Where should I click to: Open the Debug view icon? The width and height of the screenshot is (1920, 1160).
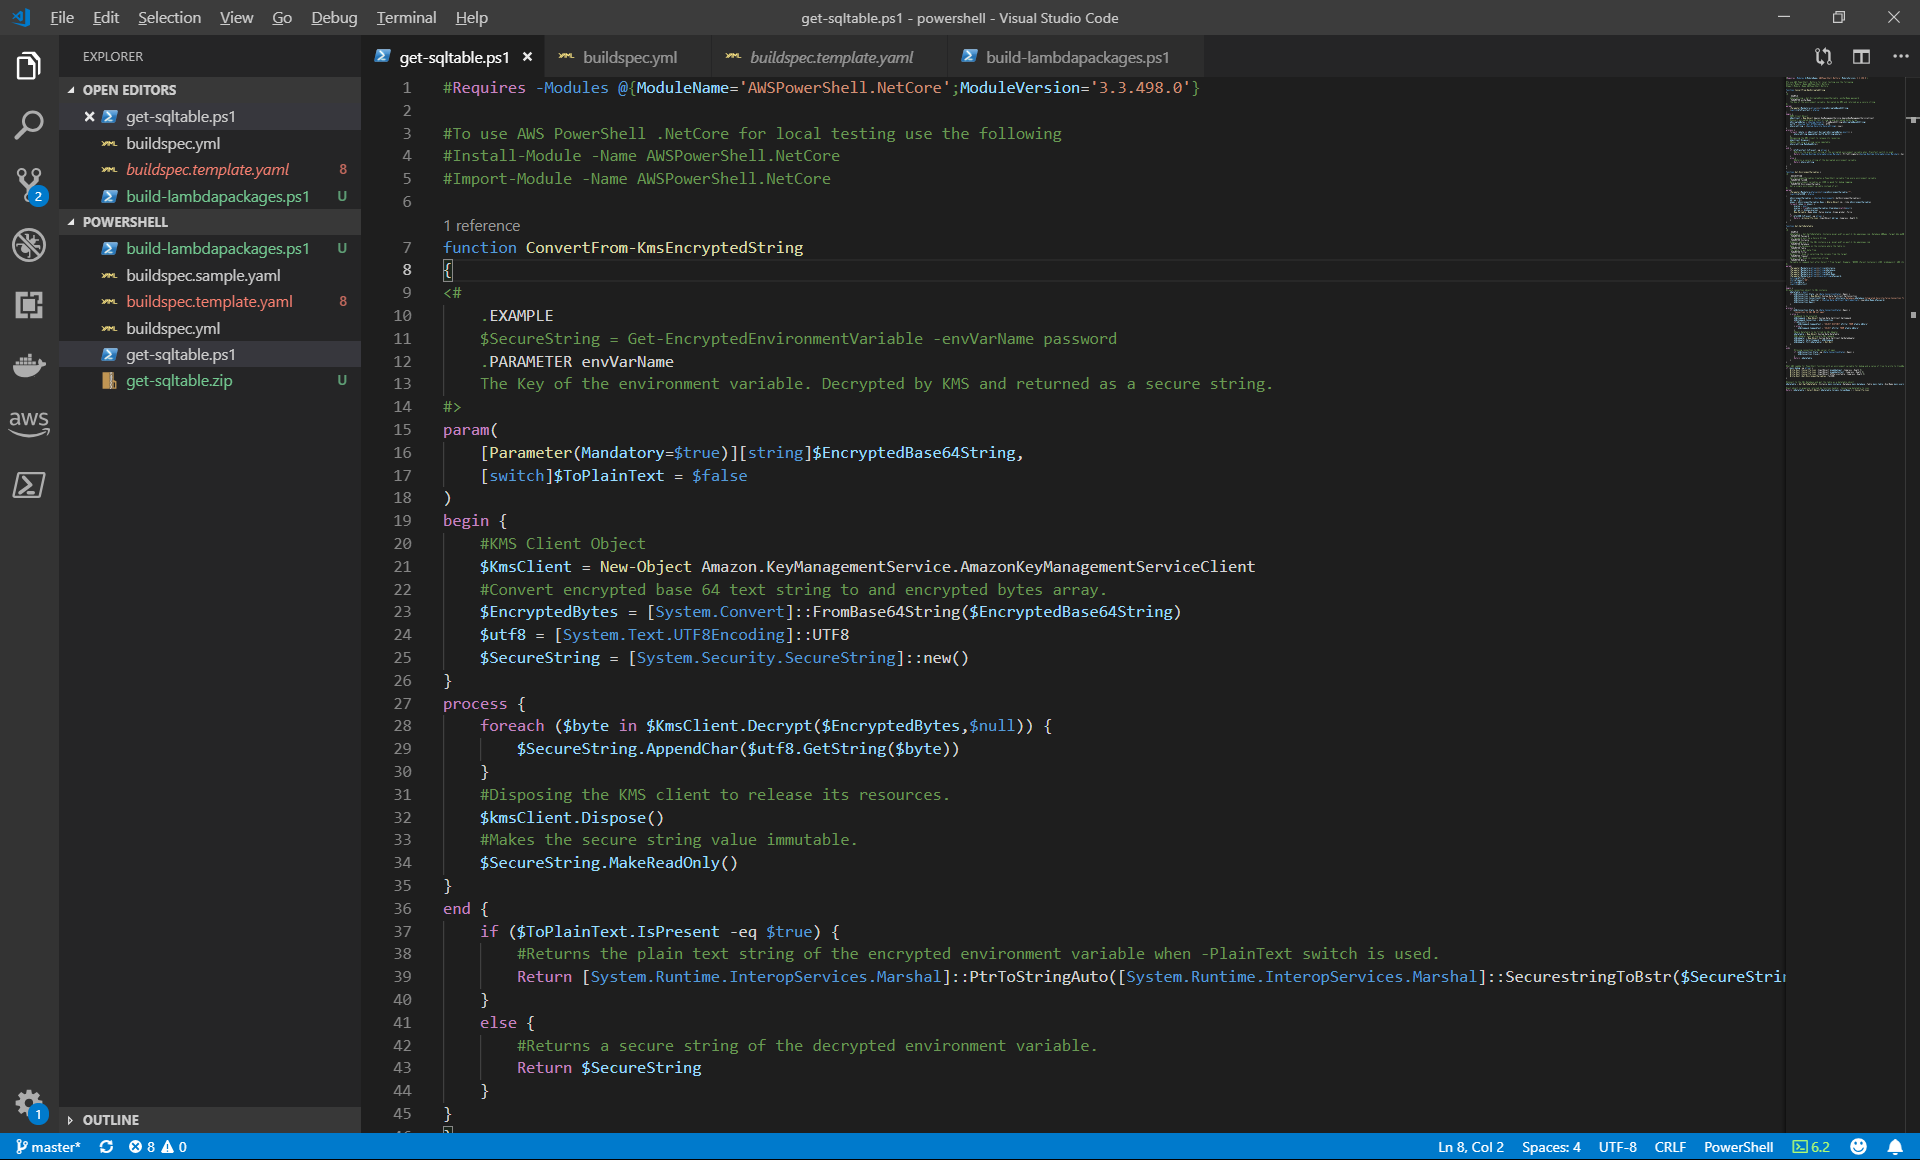(x=29, y=245)
